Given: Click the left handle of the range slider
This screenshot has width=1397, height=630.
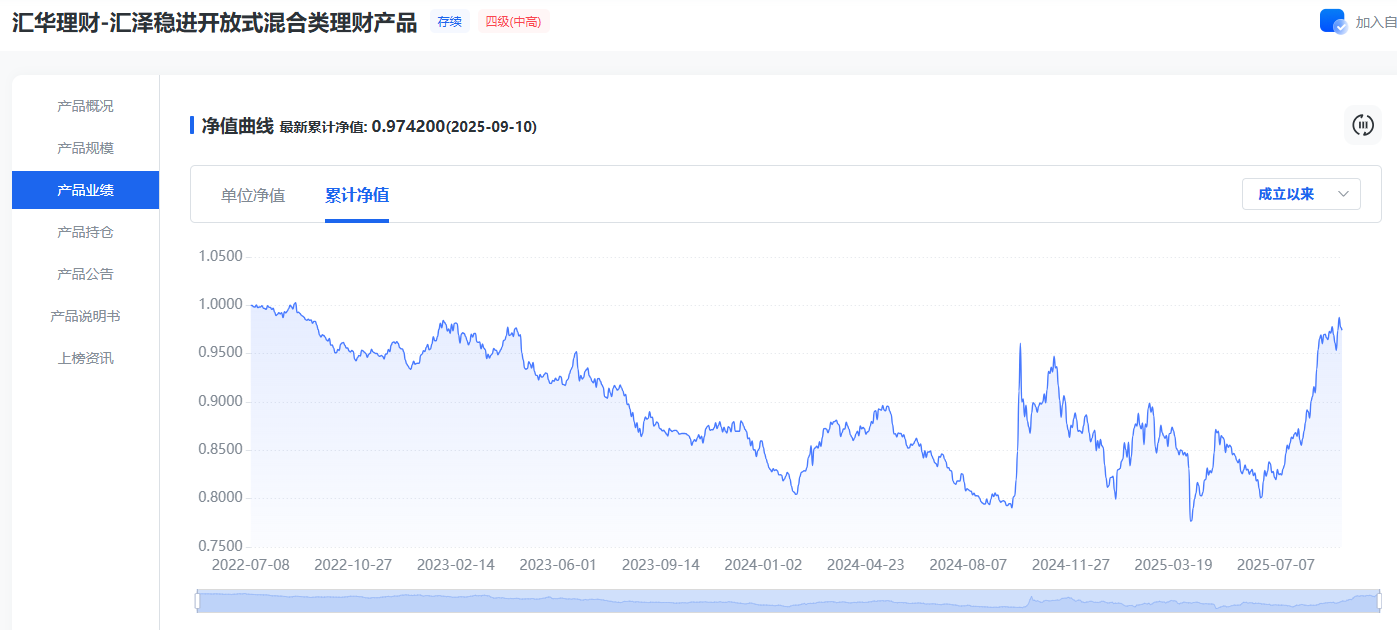Looking at the screenshot, I should point(197,600).
